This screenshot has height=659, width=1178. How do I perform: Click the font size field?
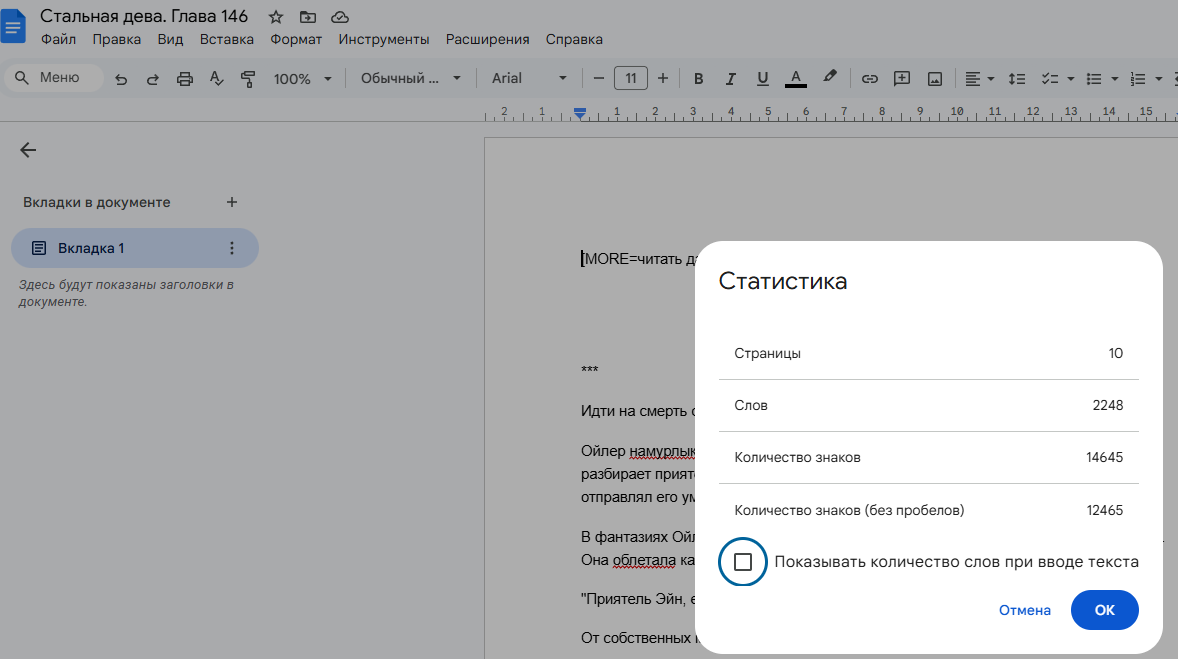(x=631, y=79)
